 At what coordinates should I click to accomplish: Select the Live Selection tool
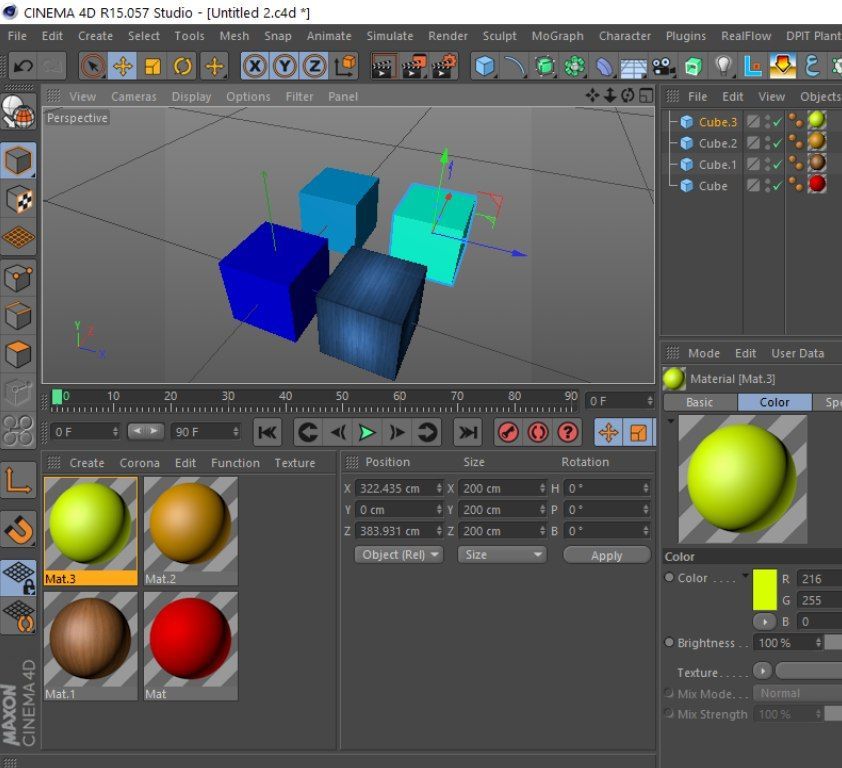point(93,66)
